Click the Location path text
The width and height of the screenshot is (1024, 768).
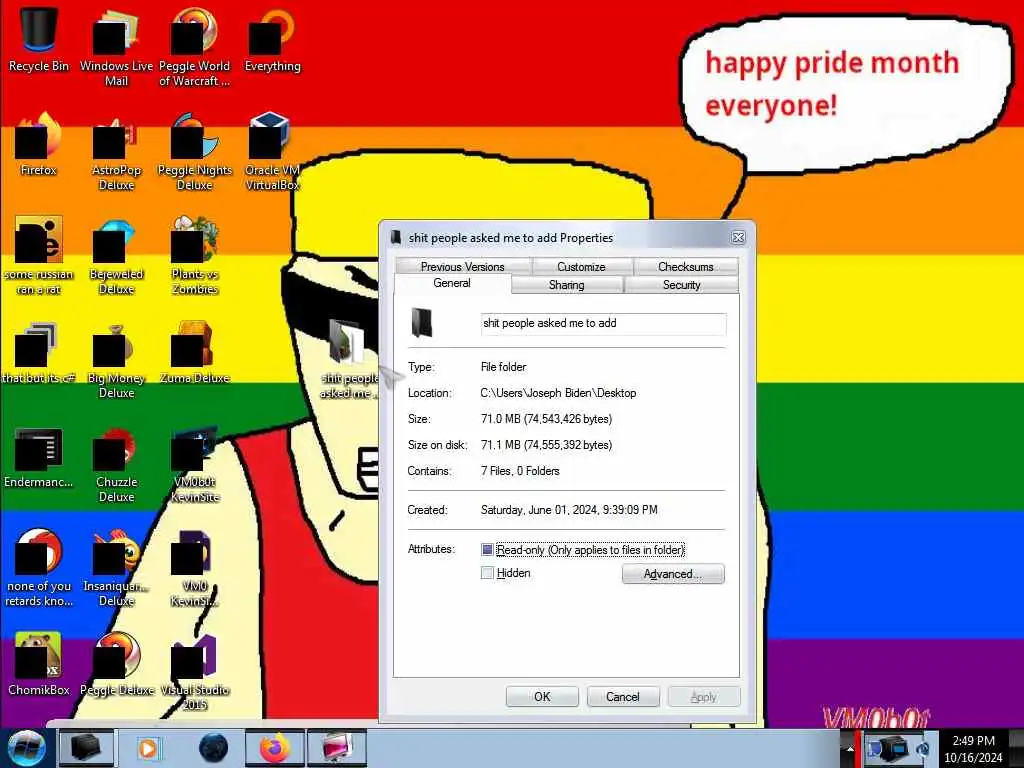pos(558,393)
